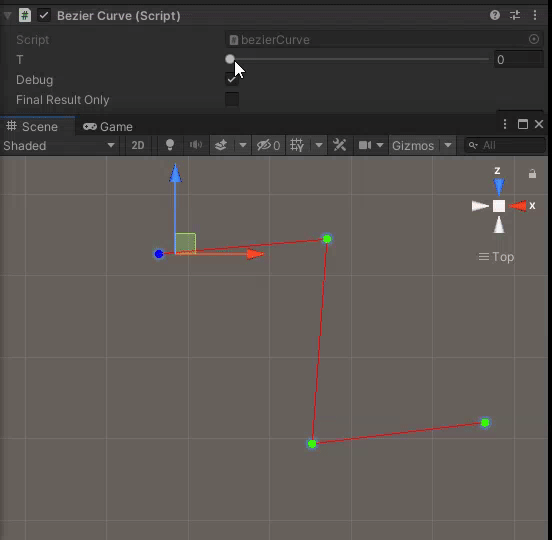Uncheck the Debug checkbox
552x540 pixels.
point(232,80)
